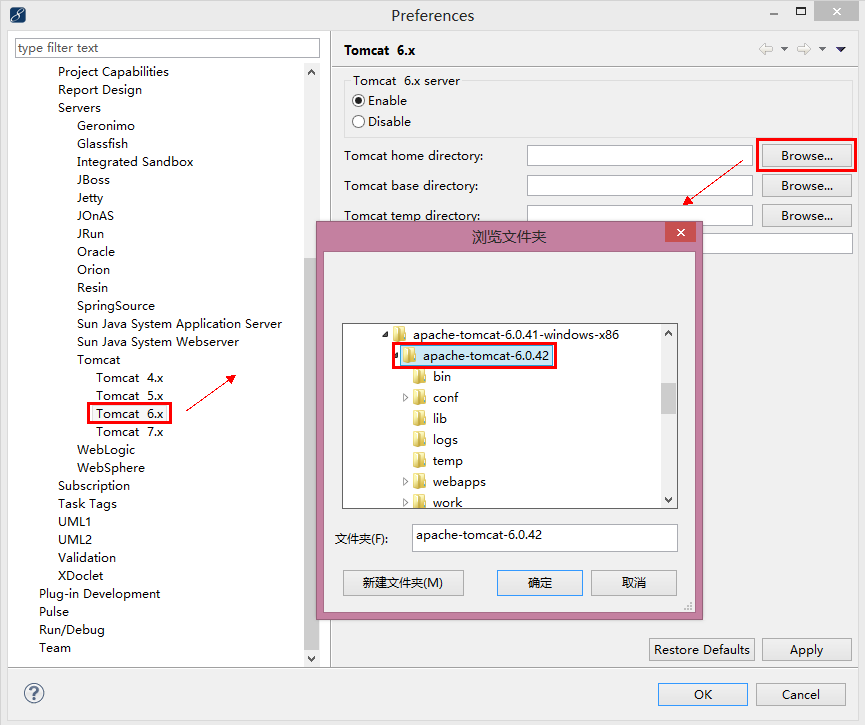Click the preferences tree scrollbar down arrow

click(311, 659)
